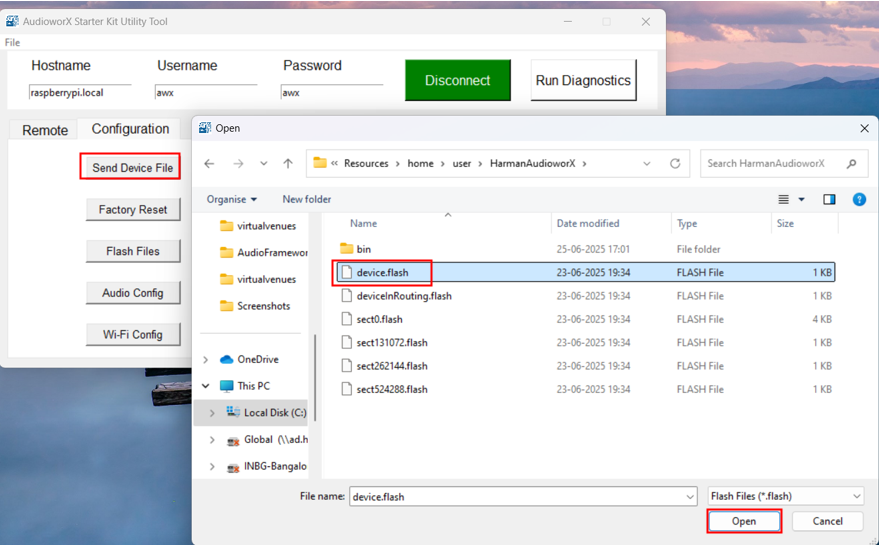The image size is (879, 547).
Task: Select the Global network drive
Action: pyautogui.click(x=267, y=440)
